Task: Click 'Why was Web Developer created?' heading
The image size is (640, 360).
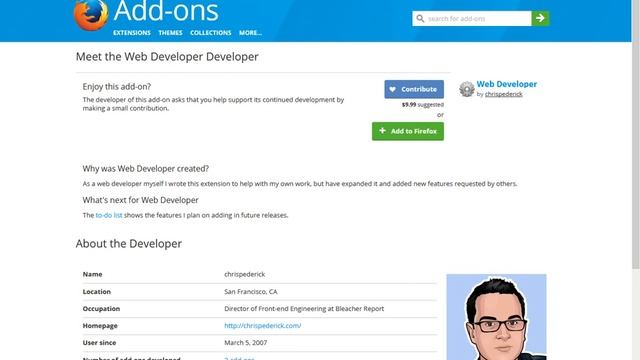Action: pos(146,169)
